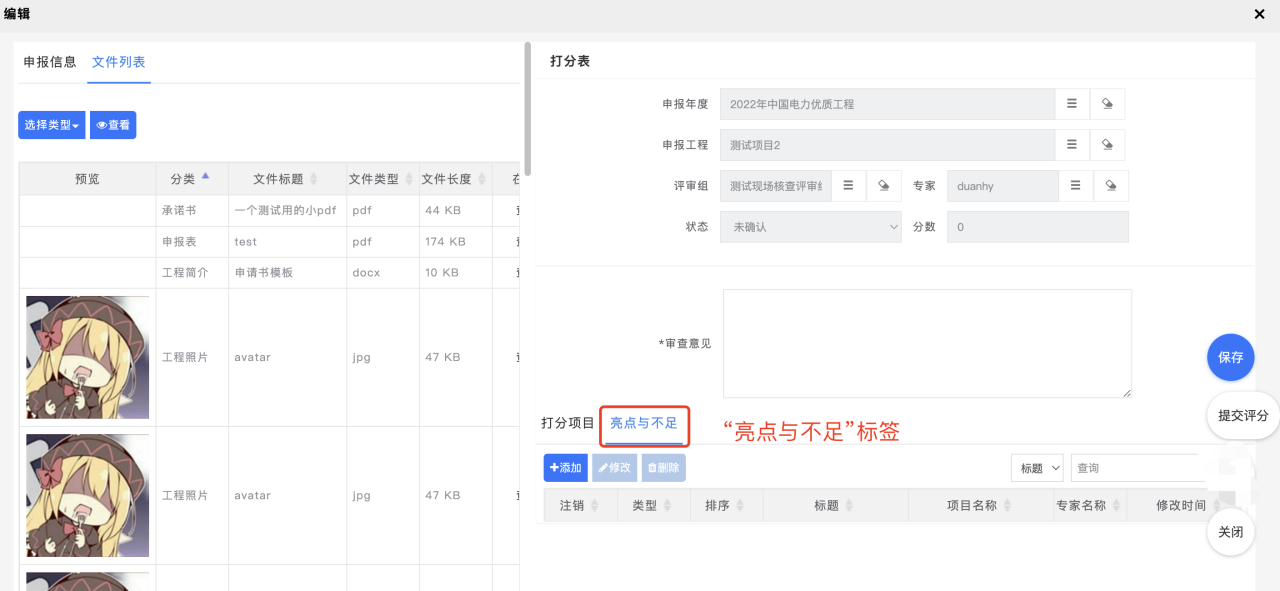
Task: Click the 提交评分 floating button
Action: coord(1243,415)
